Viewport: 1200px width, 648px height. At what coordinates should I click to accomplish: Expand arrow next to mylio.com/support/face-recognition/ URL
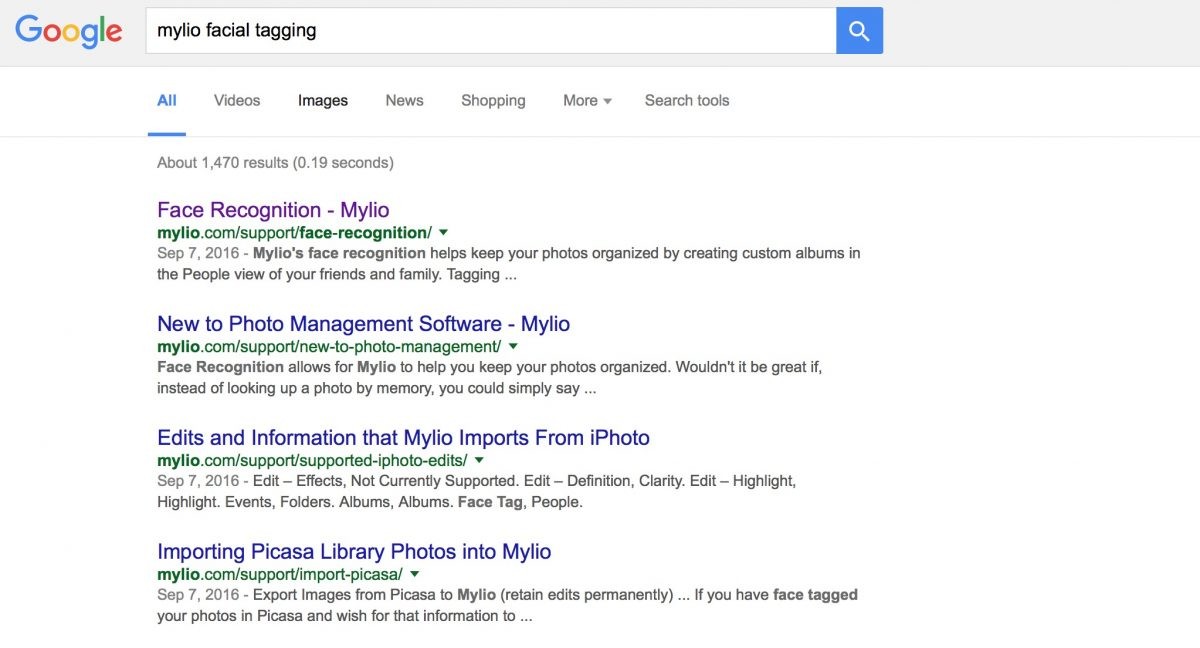coord(444,233)
